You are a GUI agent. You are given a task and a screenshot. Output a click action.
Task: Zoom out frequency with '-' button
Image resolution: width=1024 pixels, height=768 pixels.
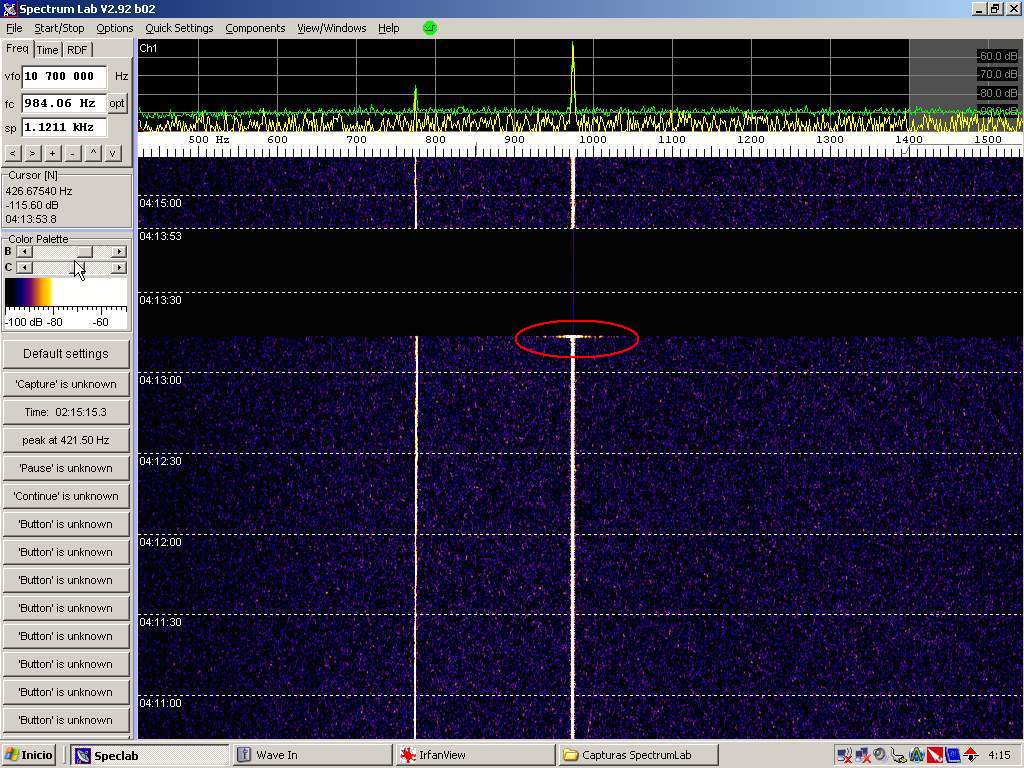(73, 153)
